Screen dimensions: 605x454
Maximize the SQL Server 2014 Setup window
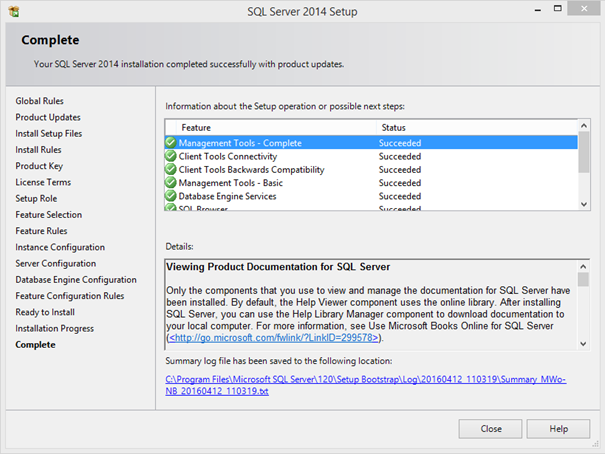coord(558,8)
